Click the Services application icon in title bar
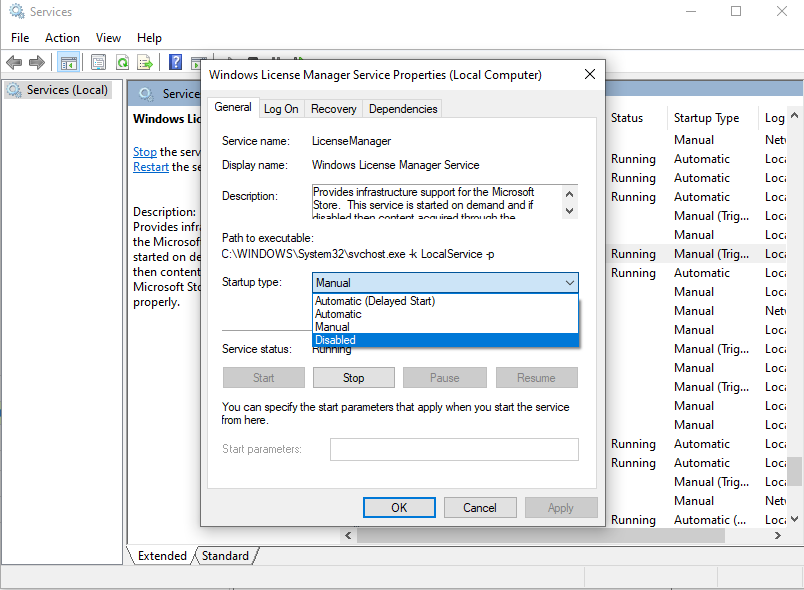The height and width of the screenshot is (590, 804). 14,11
